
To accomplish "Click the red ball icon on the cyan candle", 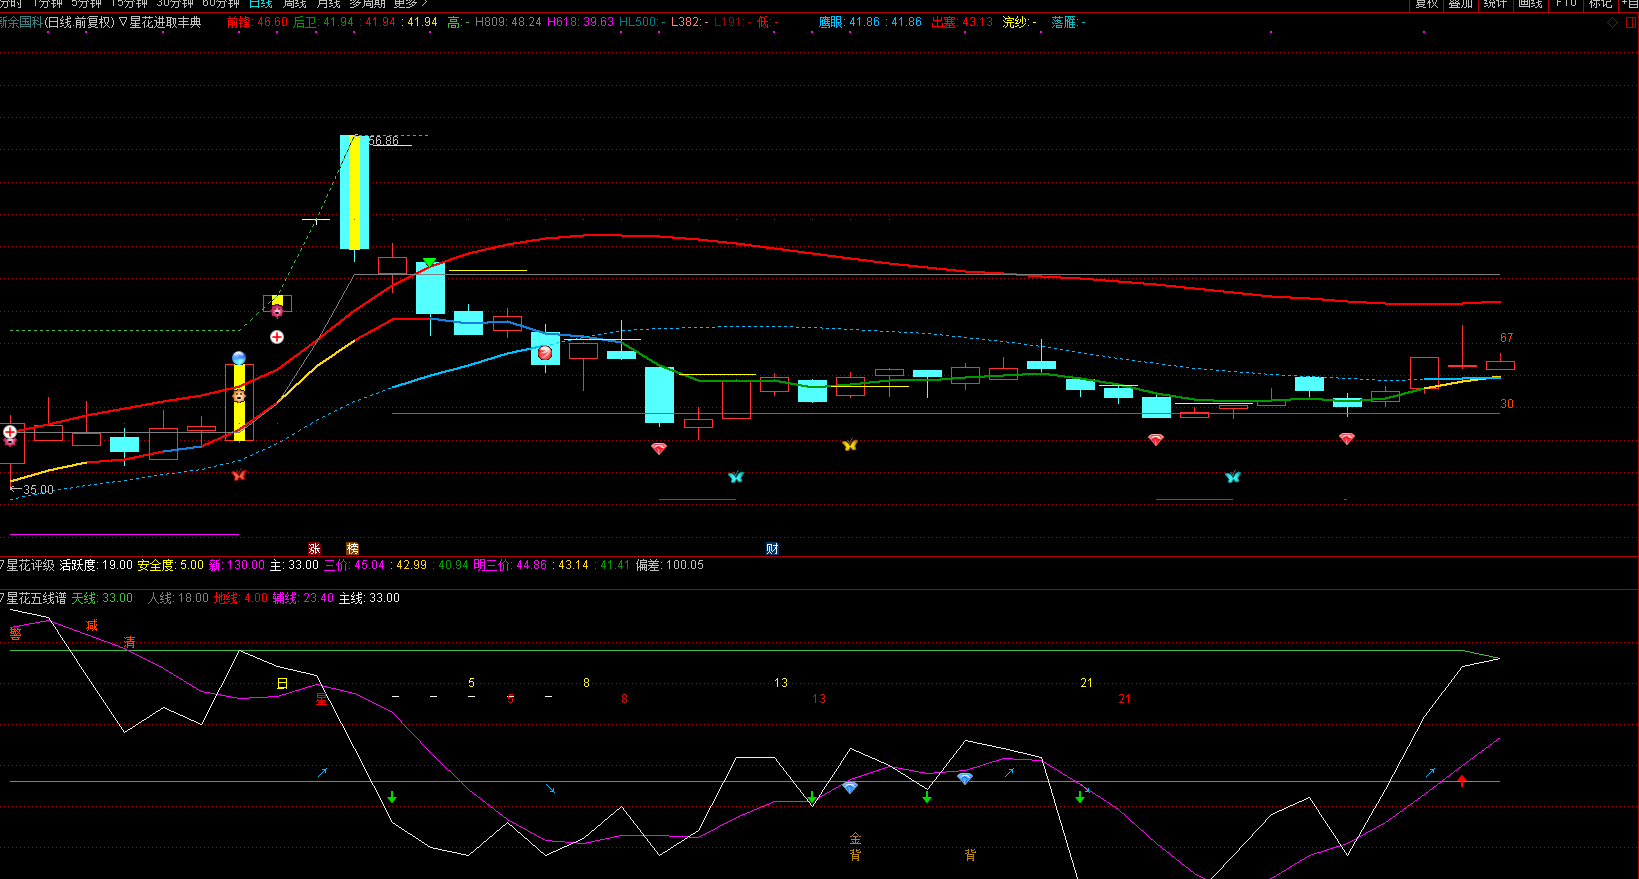I will (x=545, y=352).
